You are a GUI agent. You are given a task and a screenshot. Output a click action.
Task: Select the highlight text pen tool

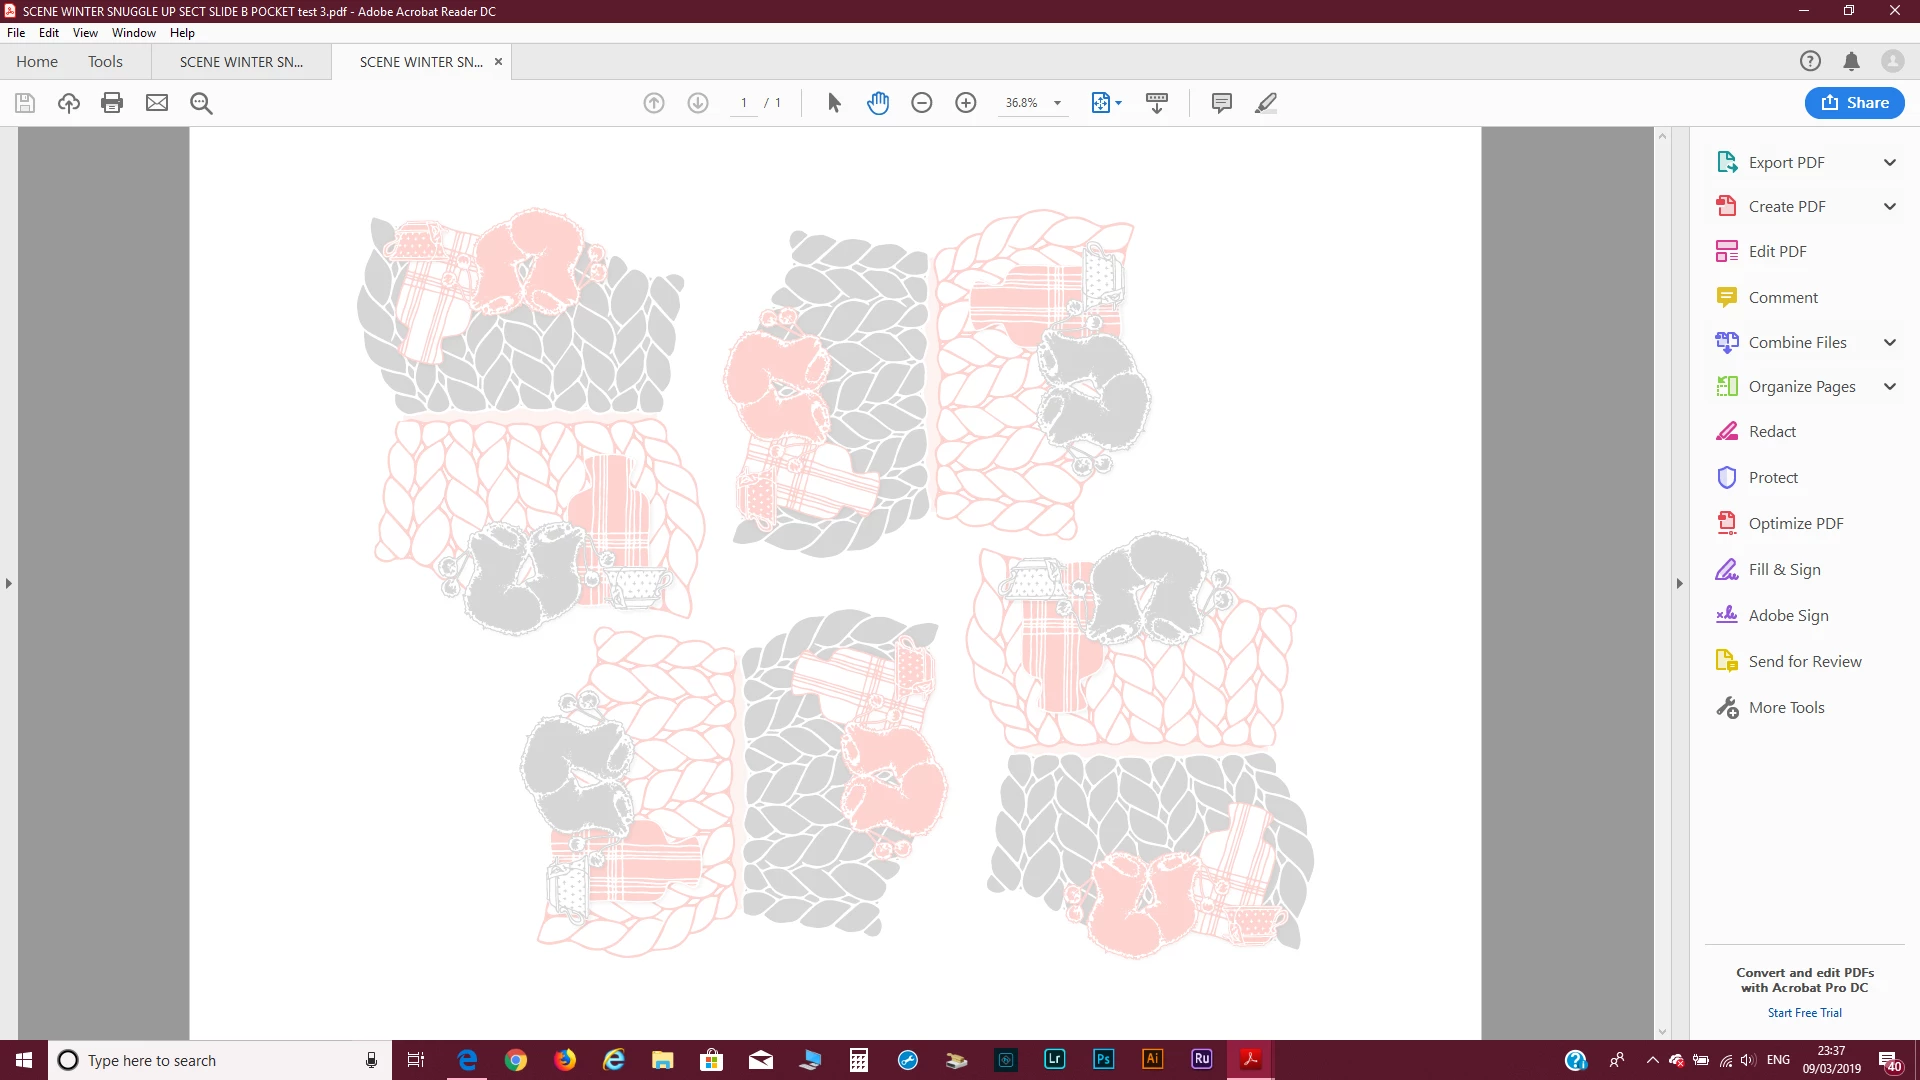pyautogui.click(x=1266, y=103)
